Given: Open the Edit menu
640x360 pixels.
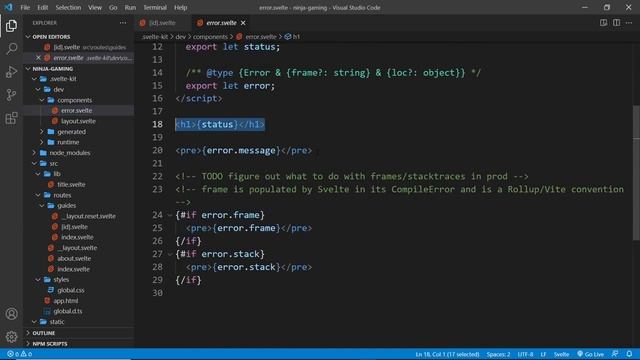Looking at the screenshot, I should coord(42,7).
